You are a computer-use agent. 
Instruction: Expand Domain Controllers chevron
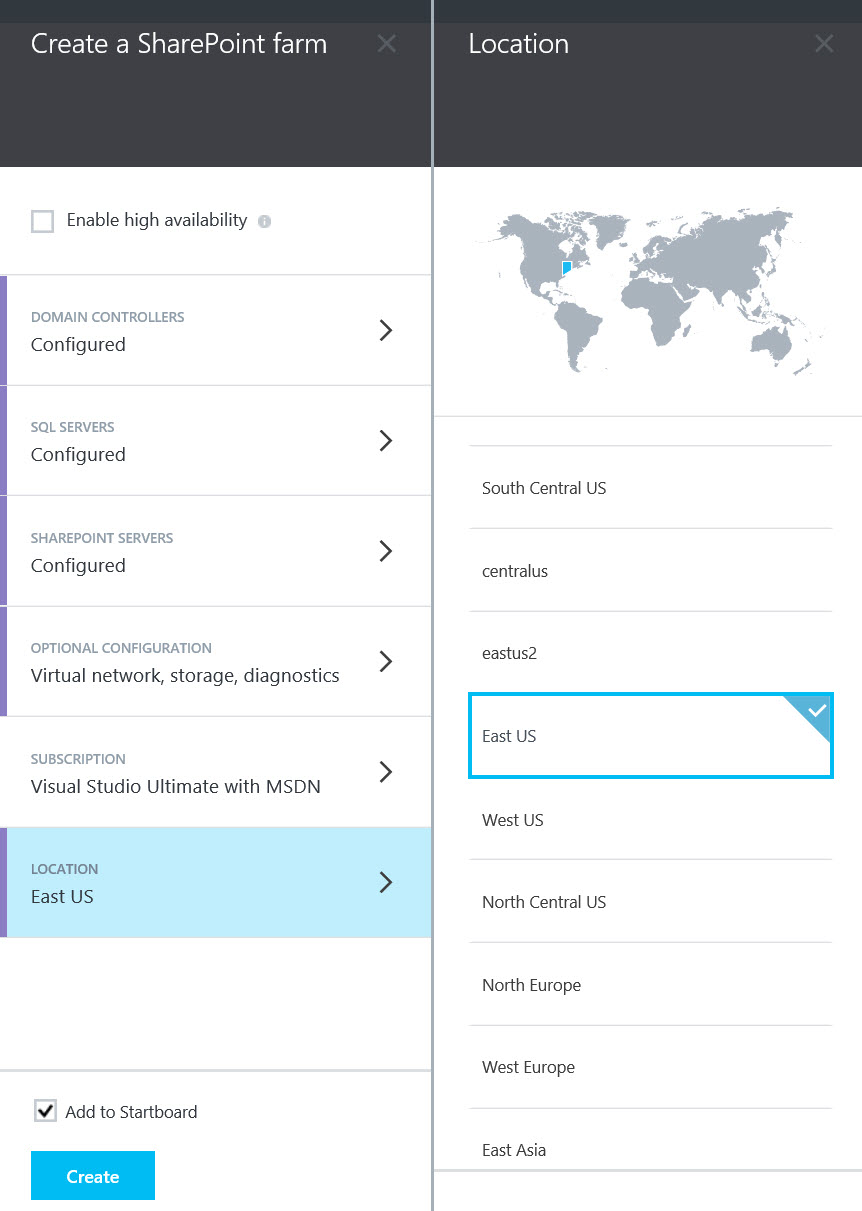[x=386, y=331]
